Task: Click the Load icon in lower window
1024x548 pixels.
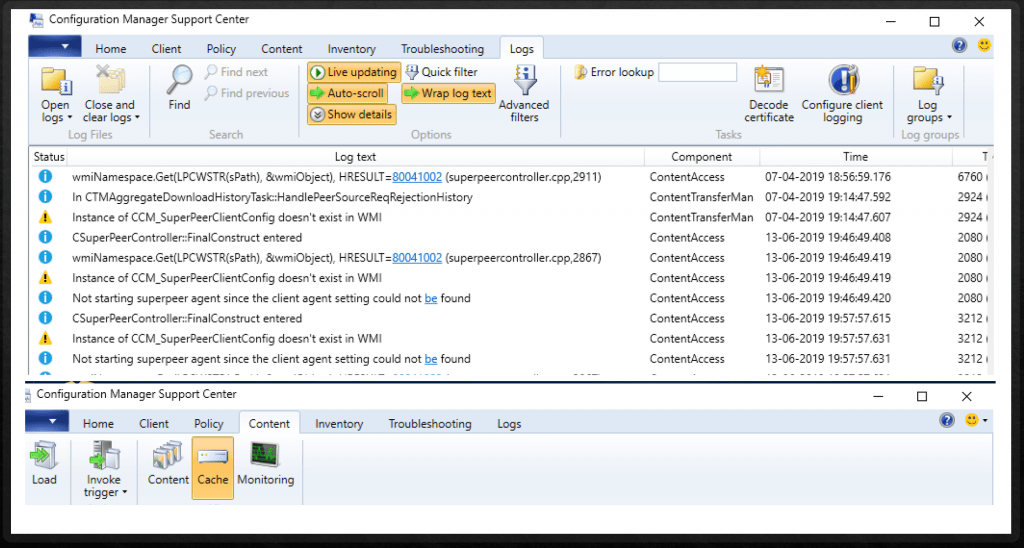Action: coord(44,463)
